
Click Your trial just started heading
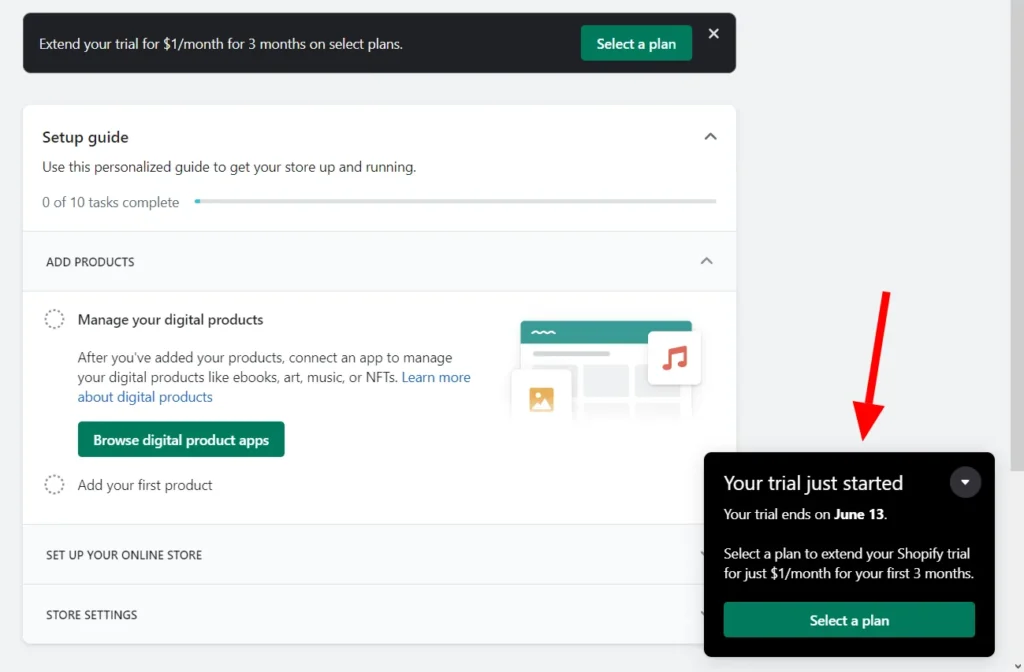[813, 483]
